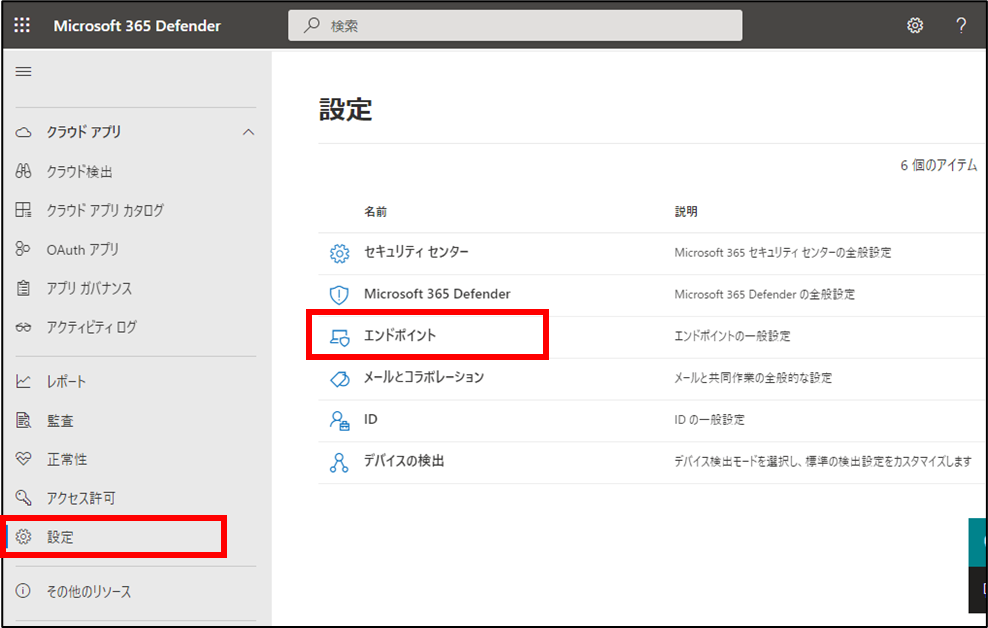Click the laptop shield icon in エンドポイント row
The width and height of the screenshot is (988, 628).
(340, 337)
